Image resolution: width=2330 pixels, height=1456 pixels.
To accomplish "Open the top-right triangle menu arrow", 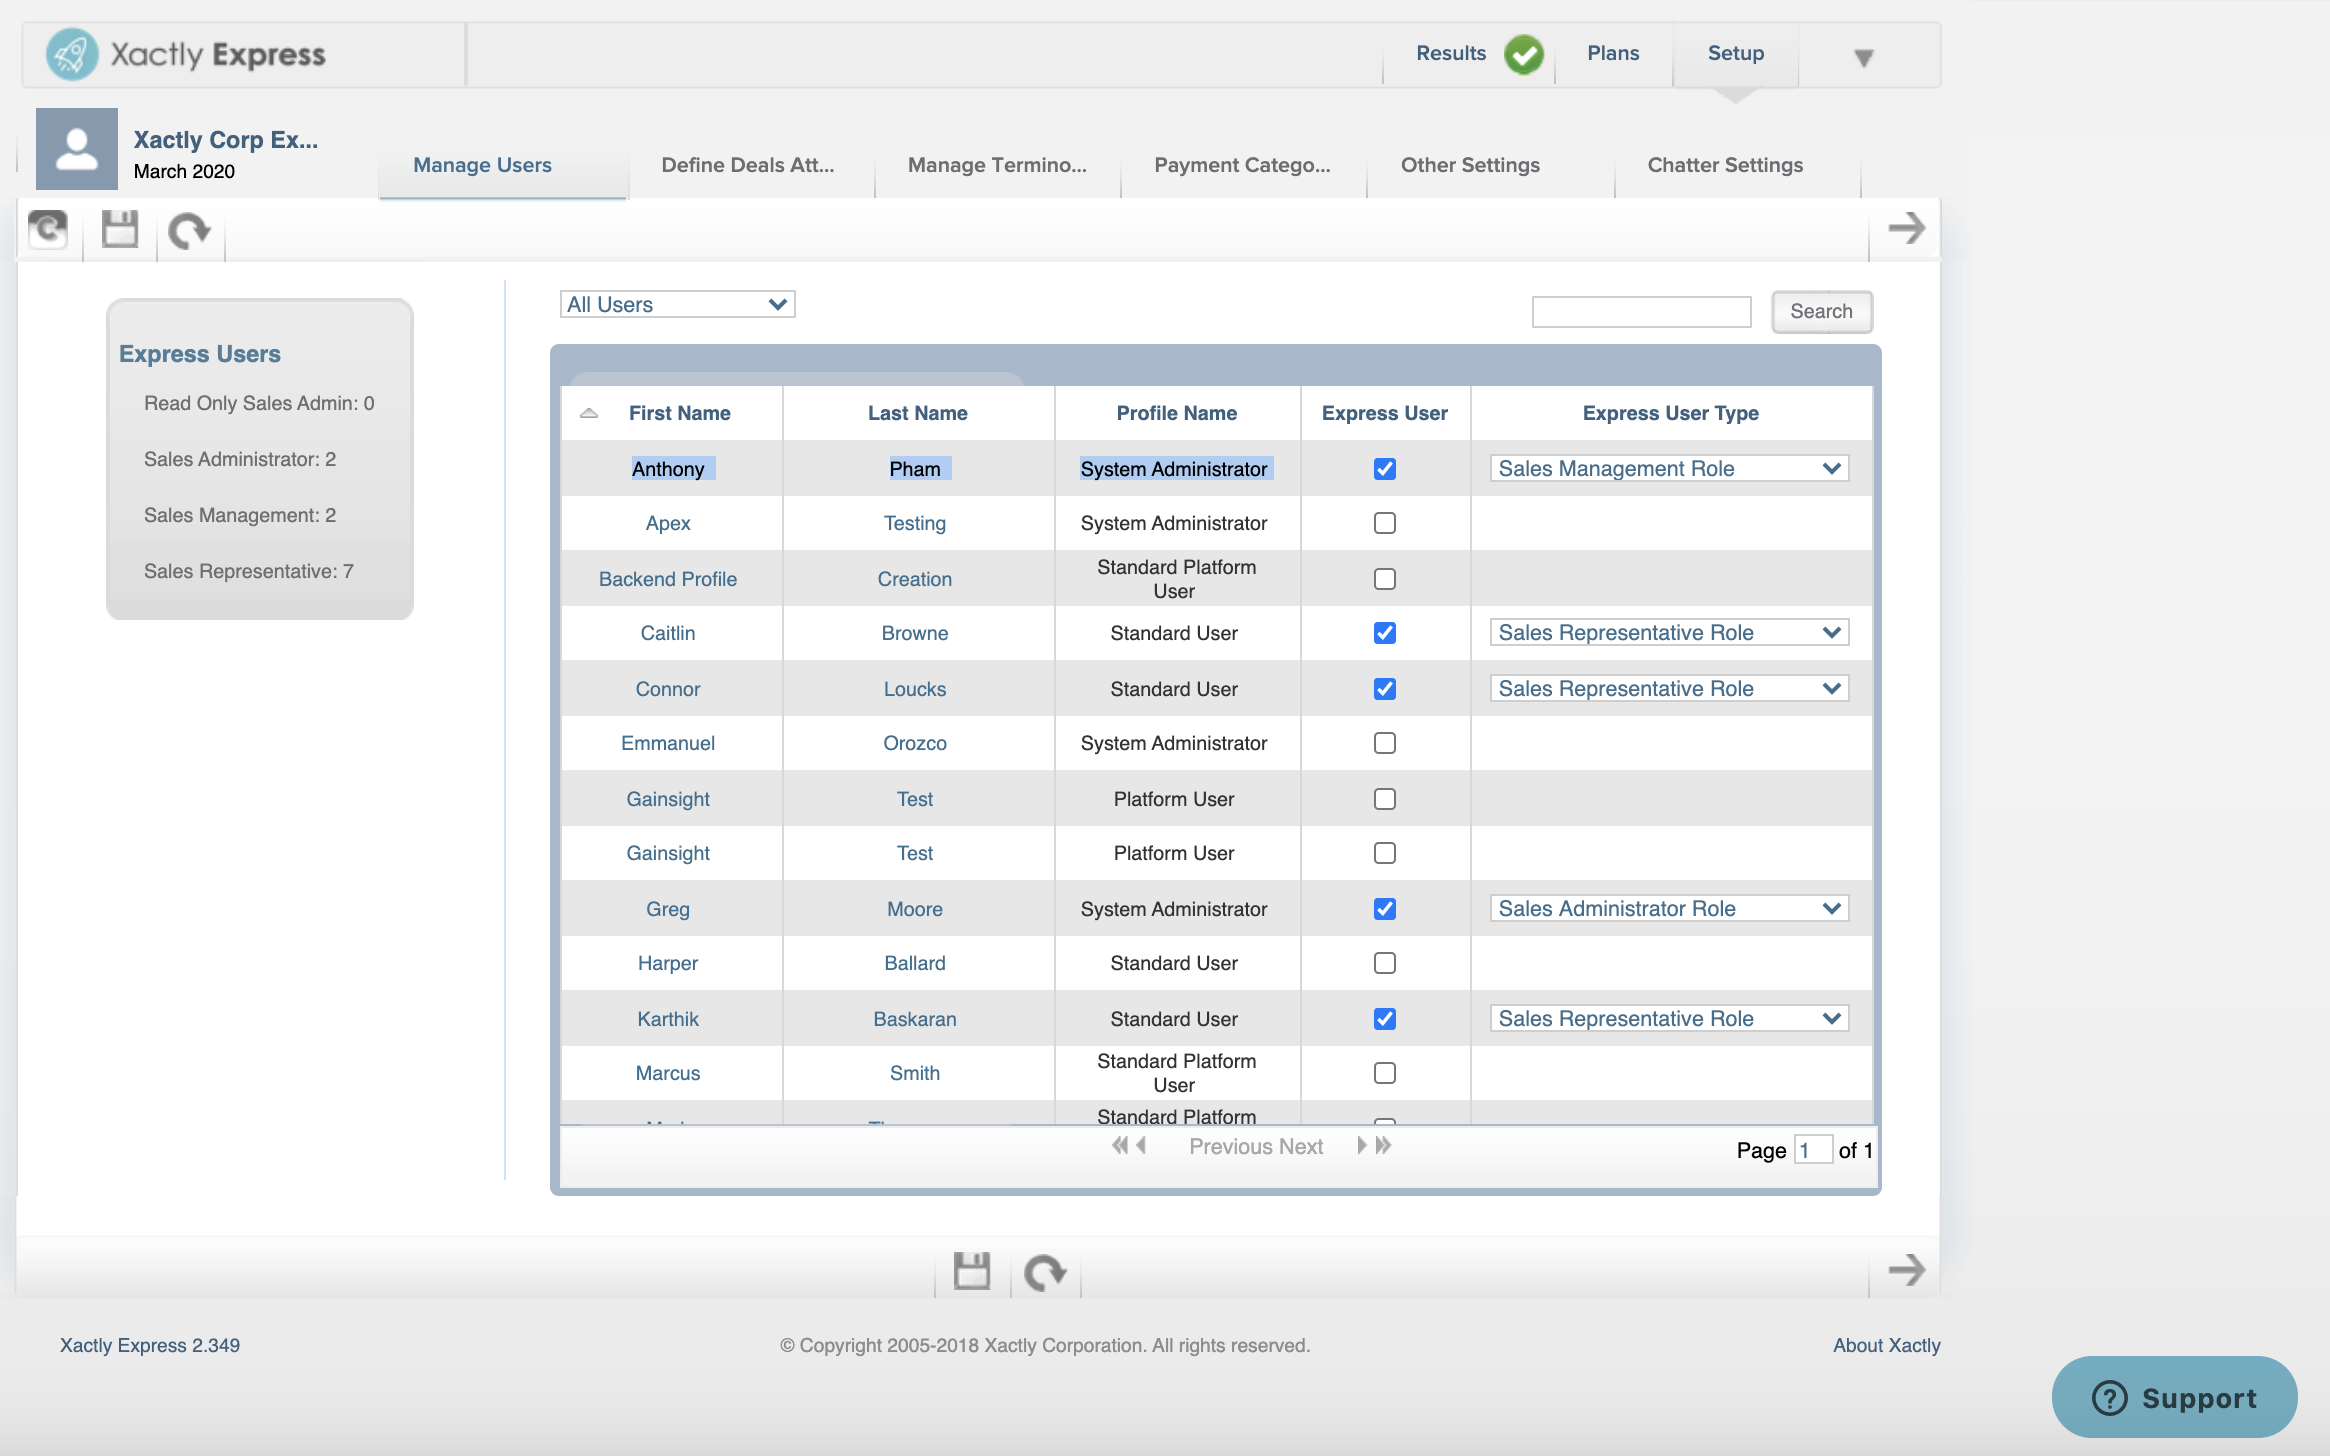I will [x=1863, y=58].
